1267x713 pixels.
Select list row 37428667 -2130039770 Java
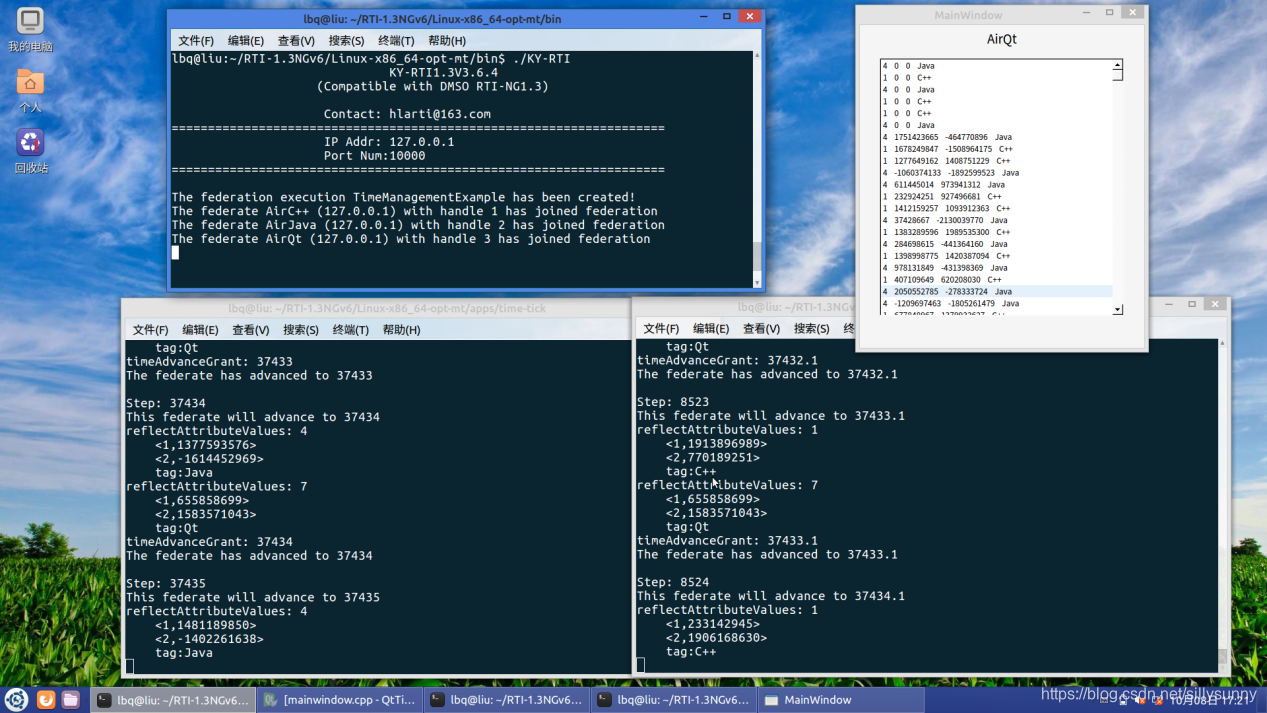pyautogui.click(x=996, y=220)
